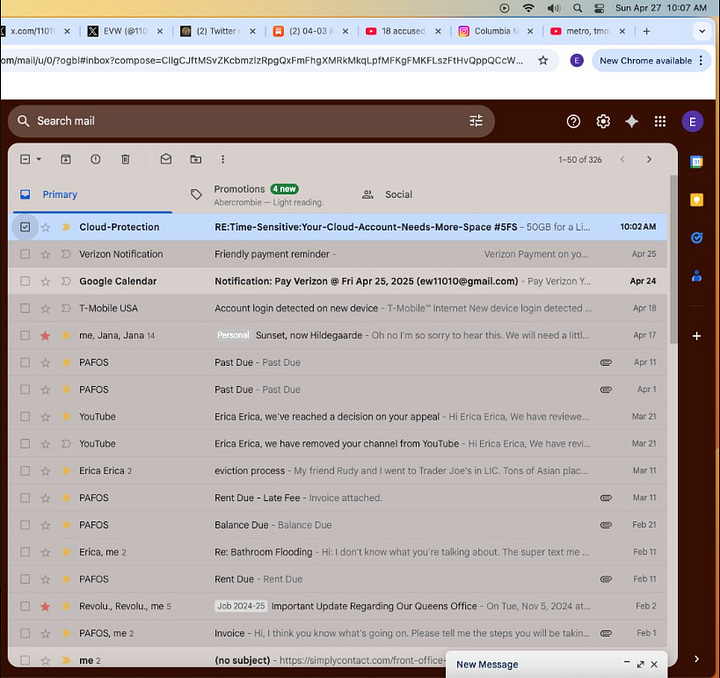Get add-ons plus icon in side panel

point(697,336)
